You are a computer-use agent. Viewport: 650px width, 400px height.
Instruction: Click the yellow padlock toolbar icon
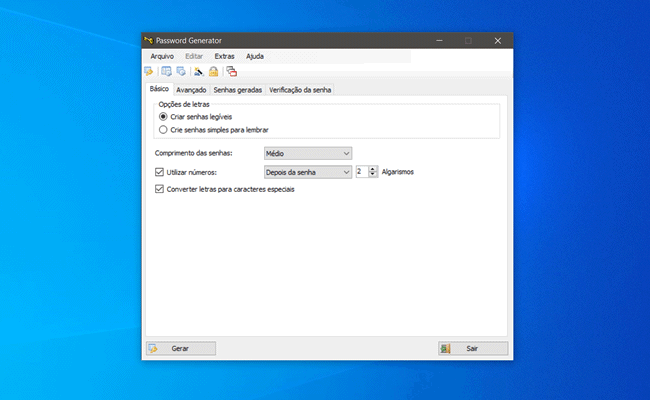click(213, 71)
